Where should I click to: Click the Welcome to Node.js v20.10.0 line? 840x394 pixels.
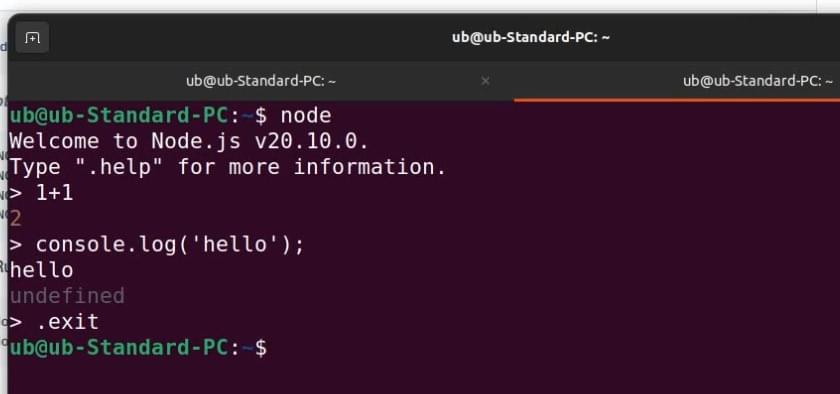pos(189,142)
